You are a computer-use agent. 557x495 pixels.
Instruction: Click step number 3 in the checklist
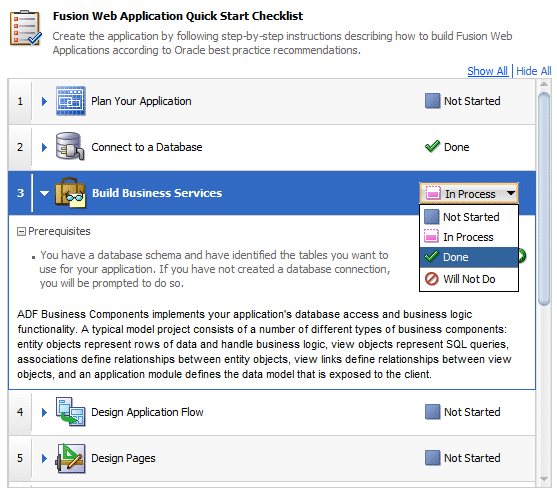pyautogui.click(x=20, y=193)
